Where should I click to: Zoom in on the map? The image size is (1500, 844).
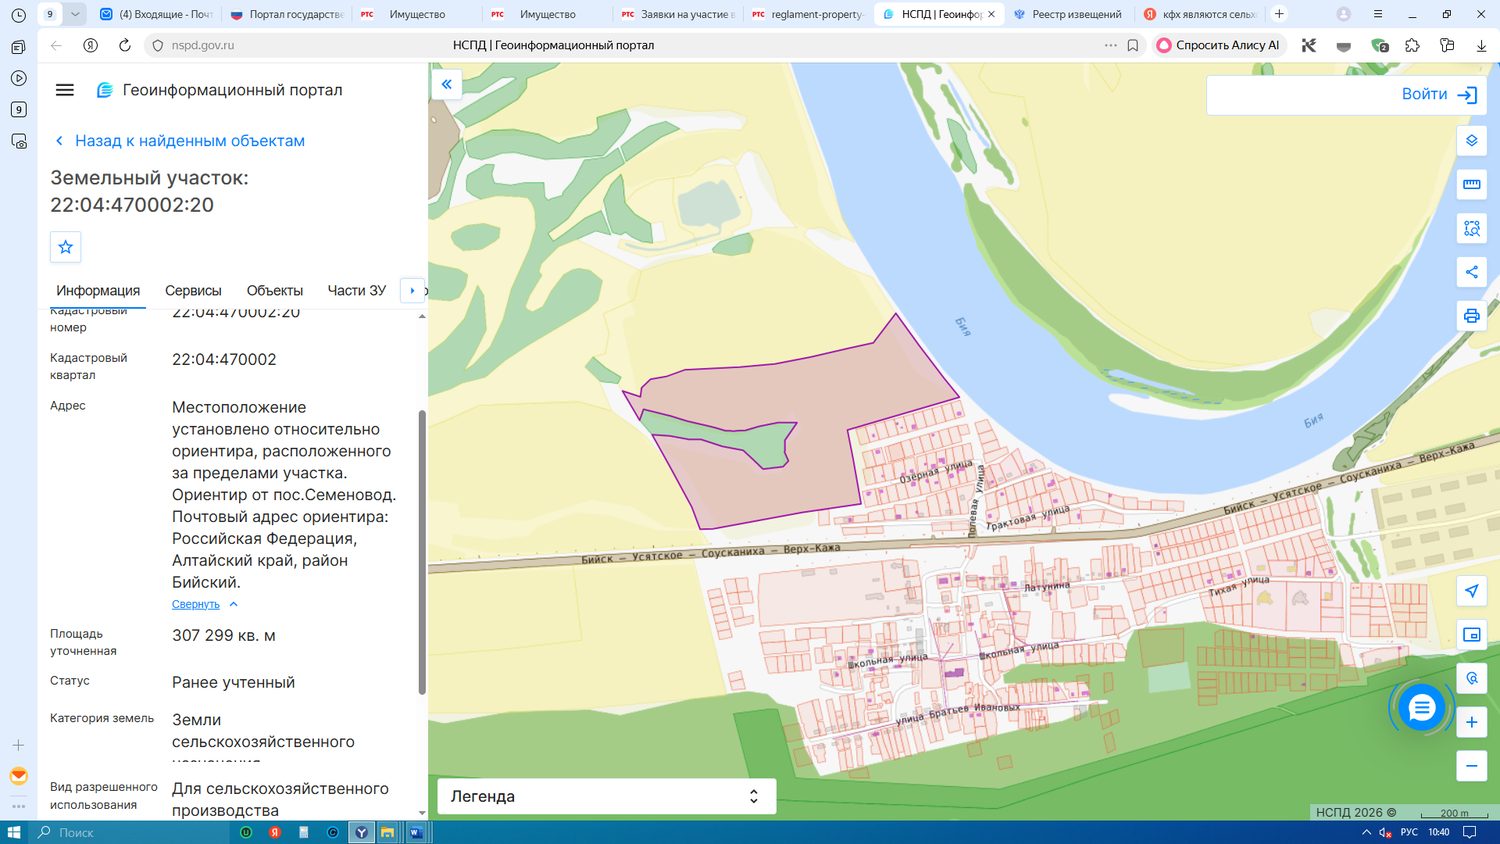(1471, 722)
